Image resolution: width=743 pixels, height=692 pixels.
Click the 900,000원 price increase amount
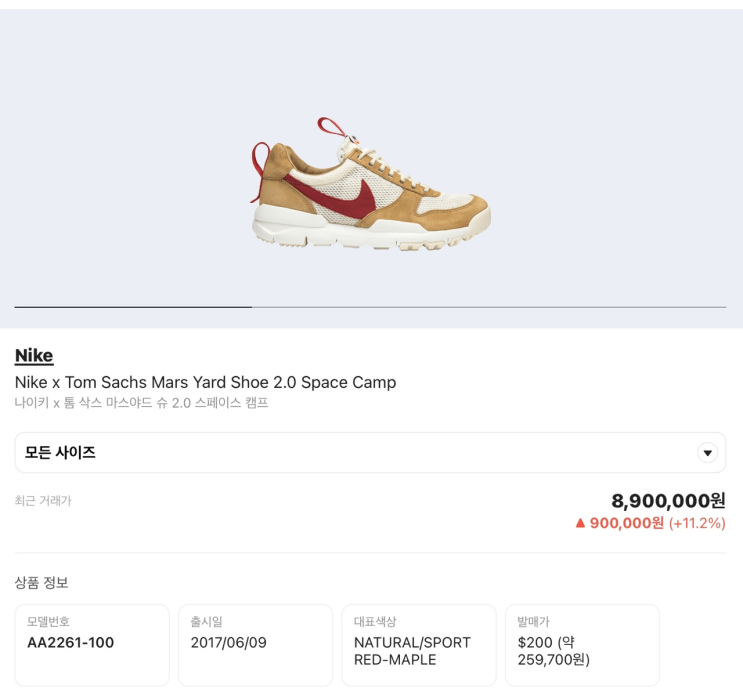pos(626,523)
